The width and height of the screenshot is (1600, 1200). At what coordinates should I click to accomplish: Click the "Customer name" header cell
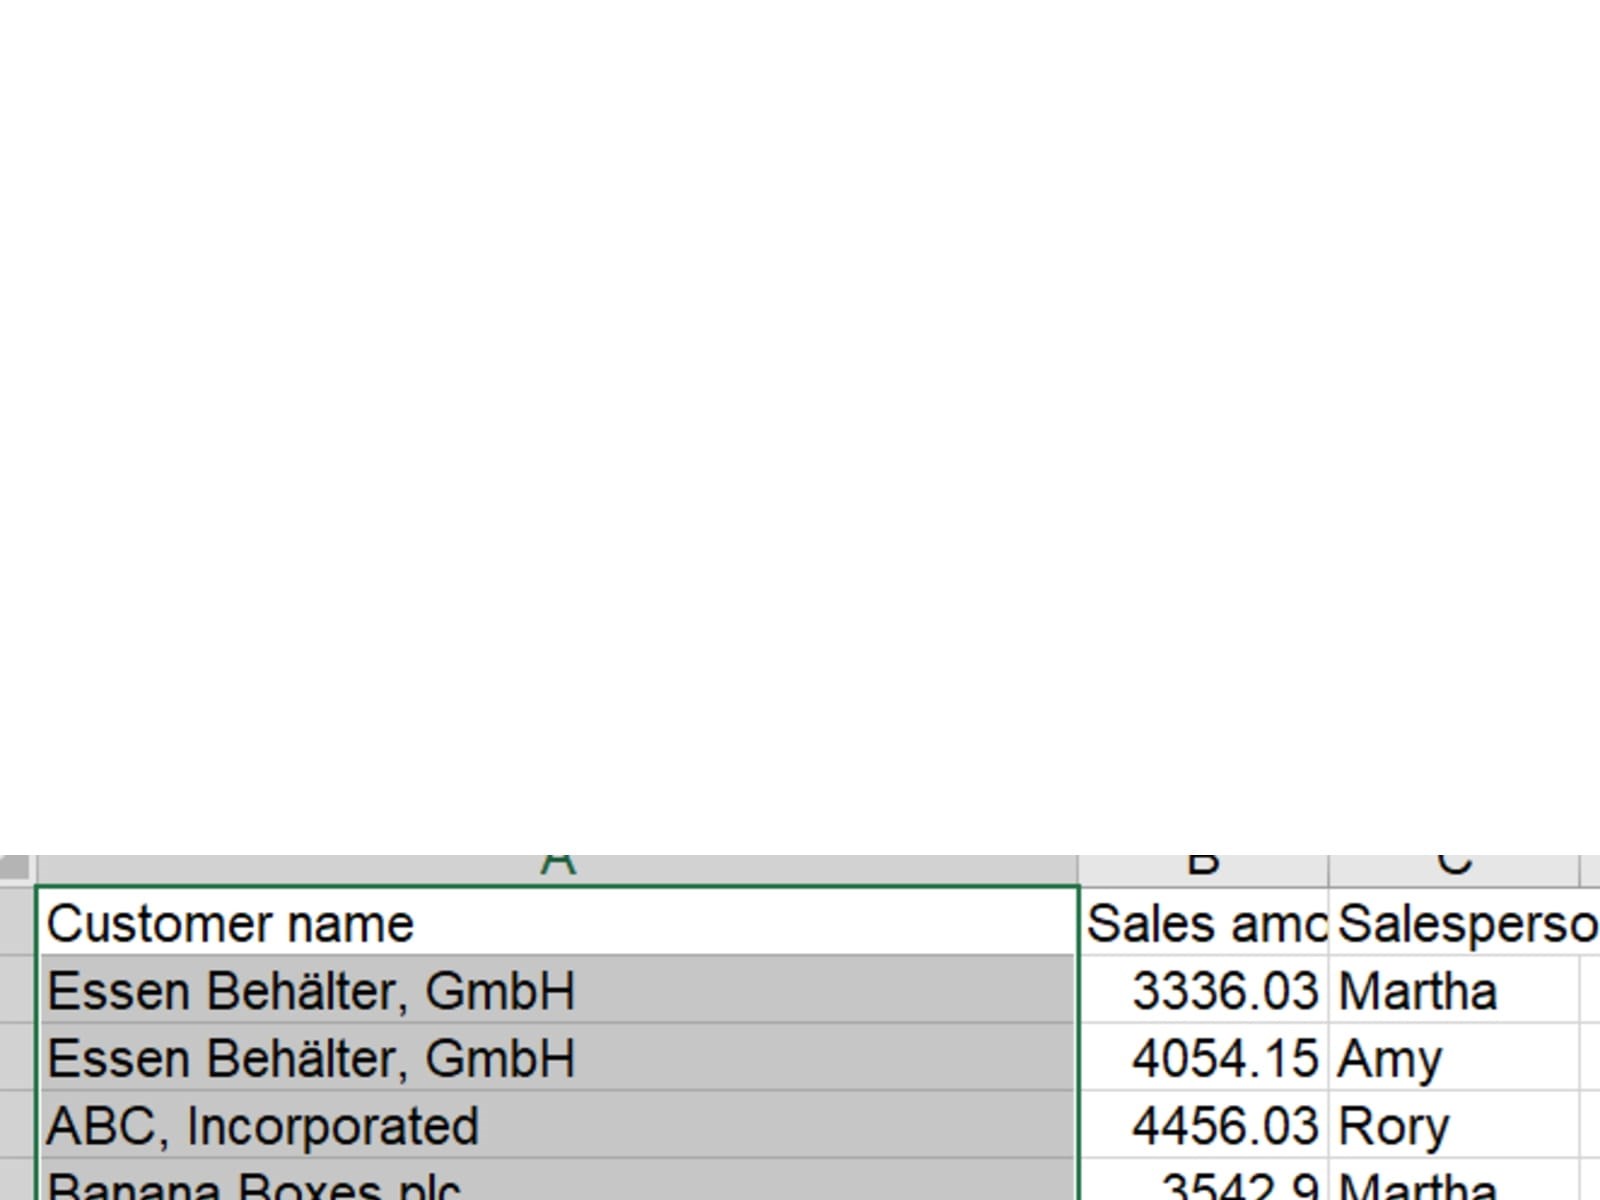point(557,922)
